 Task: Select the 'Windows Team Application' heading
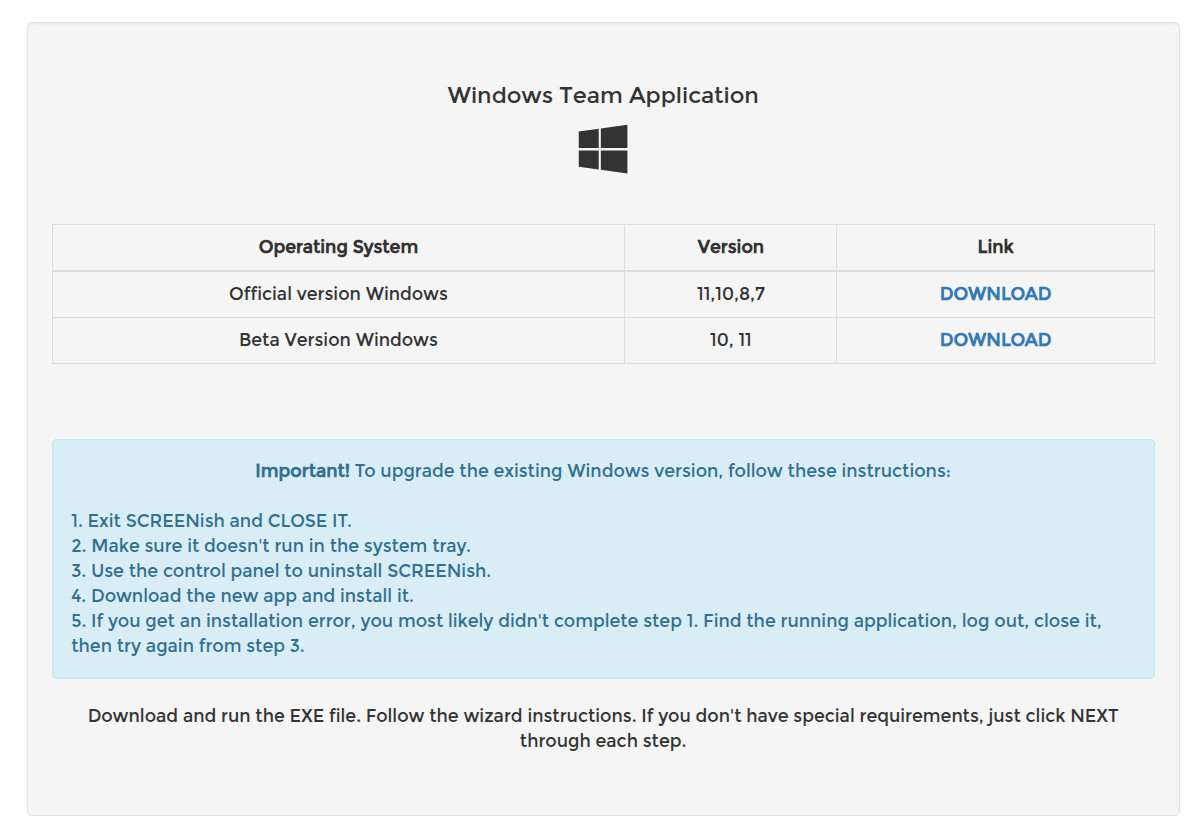pyautogui.click(x=603, y=95)
